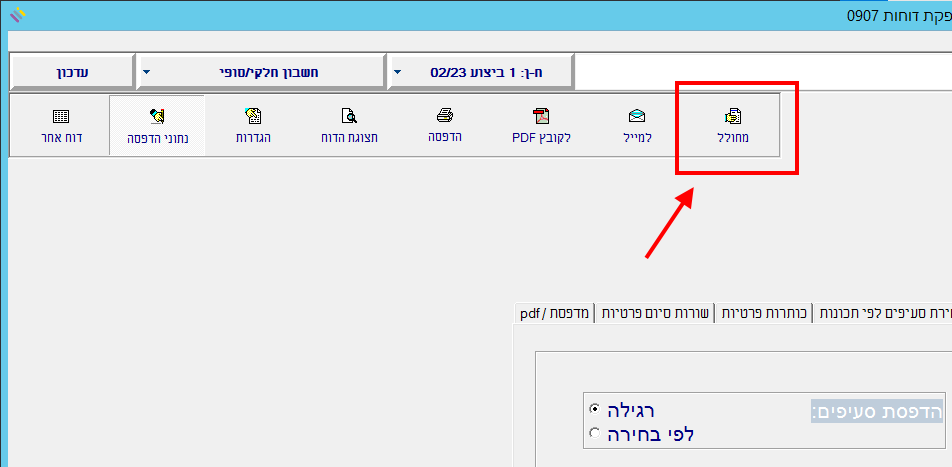Open the שורות סיום פרטיות tab
Screen dimensions: 952x467
point(655,313)
